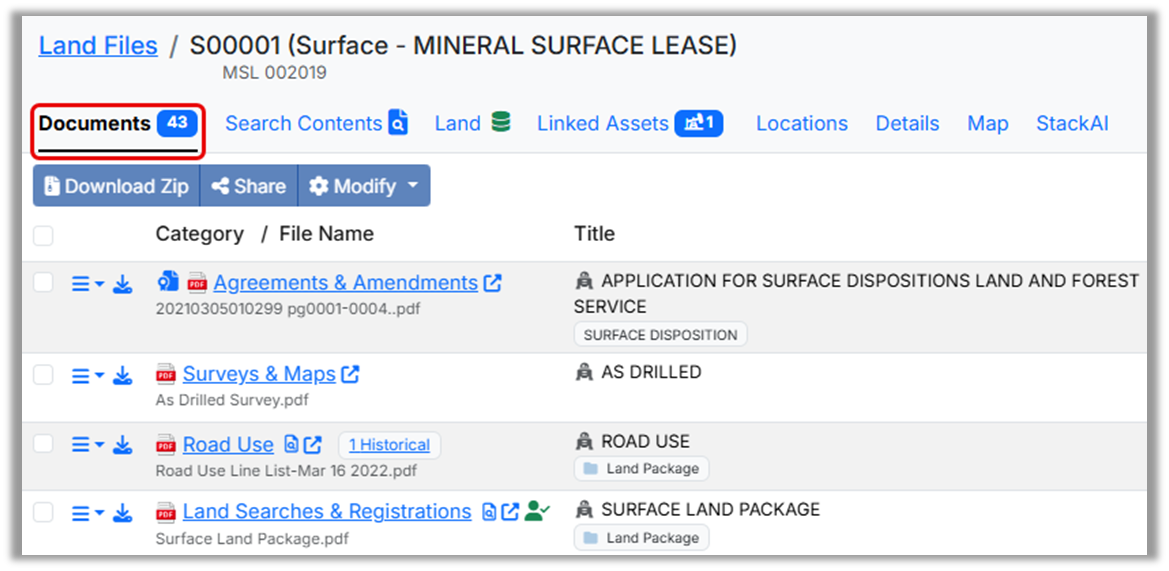The height and width of the screenshot is (571, 1169).
Task: Open the StackAI tab
Action: tap(1072, 124)
